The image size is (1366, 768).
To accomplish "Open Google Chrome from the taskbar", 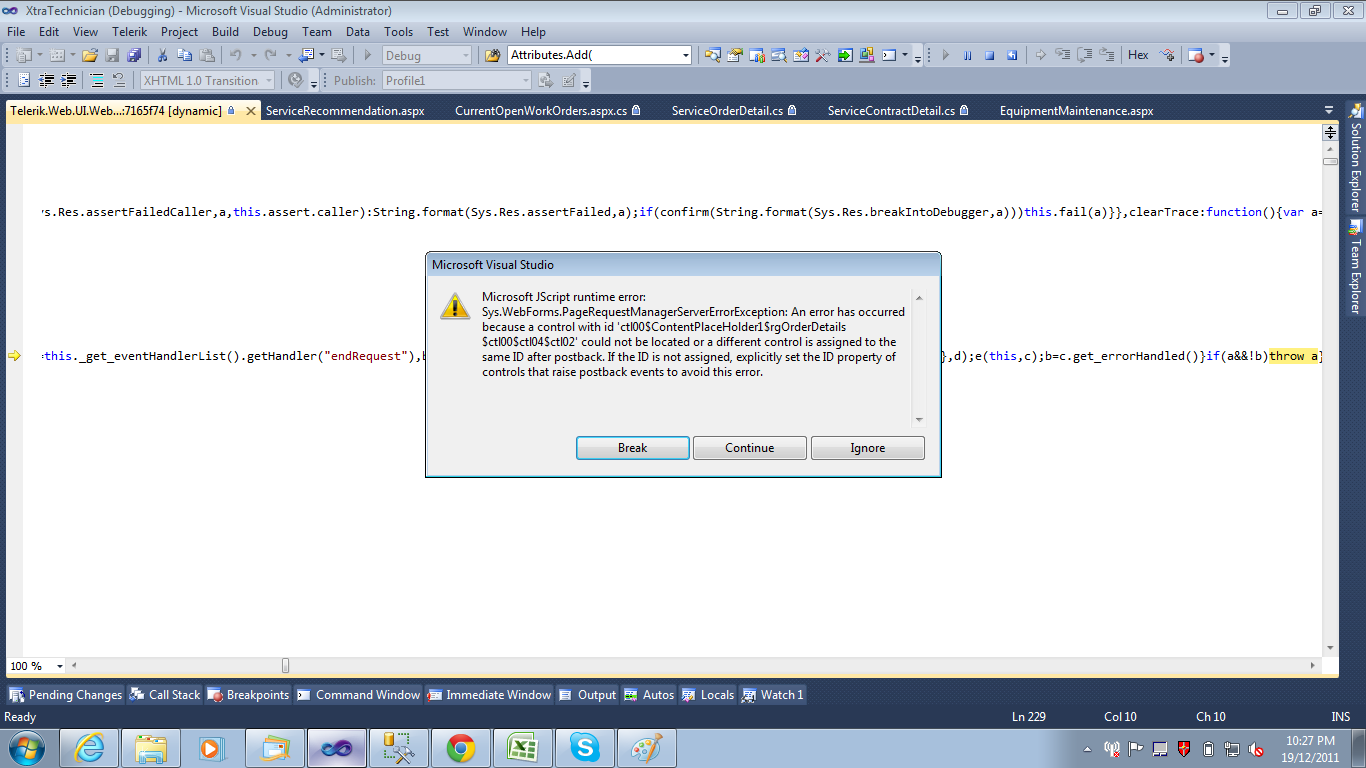I will [x=461, y=748].
